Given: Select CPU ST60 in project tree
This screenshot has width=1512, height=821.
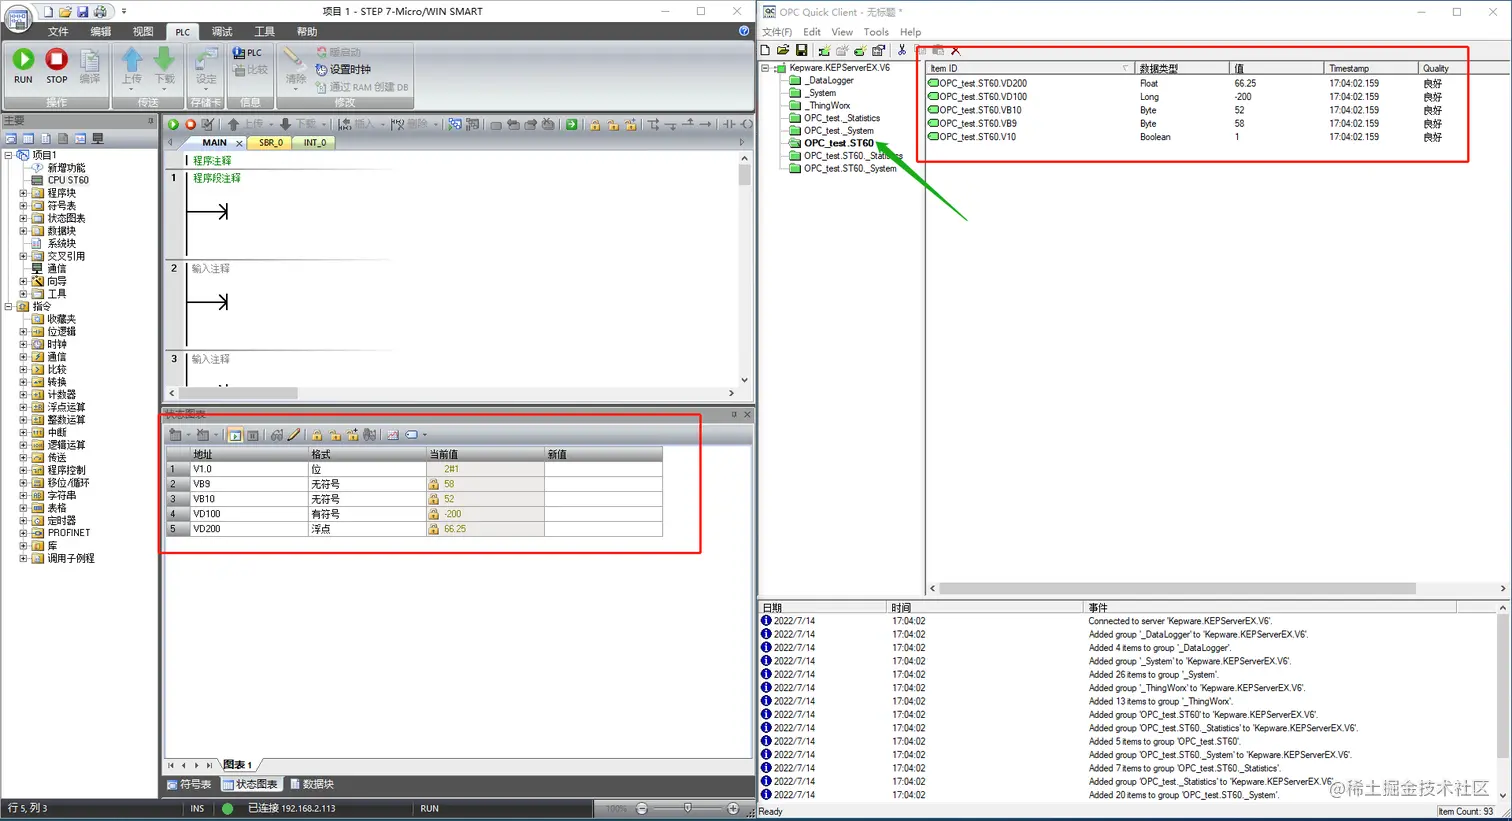Looking at the screenshot, I should click(68, 181).
